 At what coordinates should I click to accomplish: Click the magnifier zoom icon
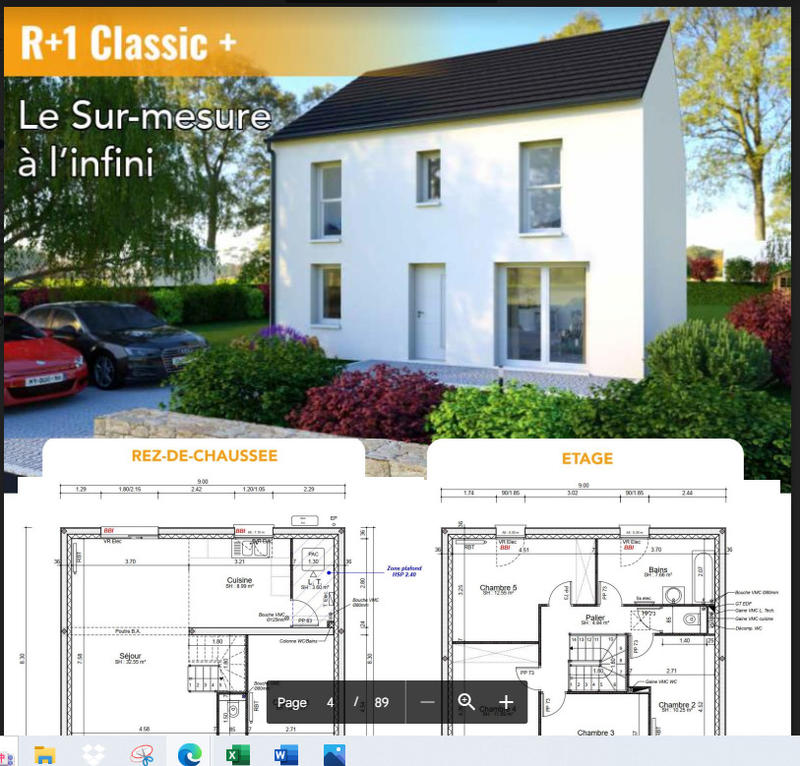coord(466,702)
